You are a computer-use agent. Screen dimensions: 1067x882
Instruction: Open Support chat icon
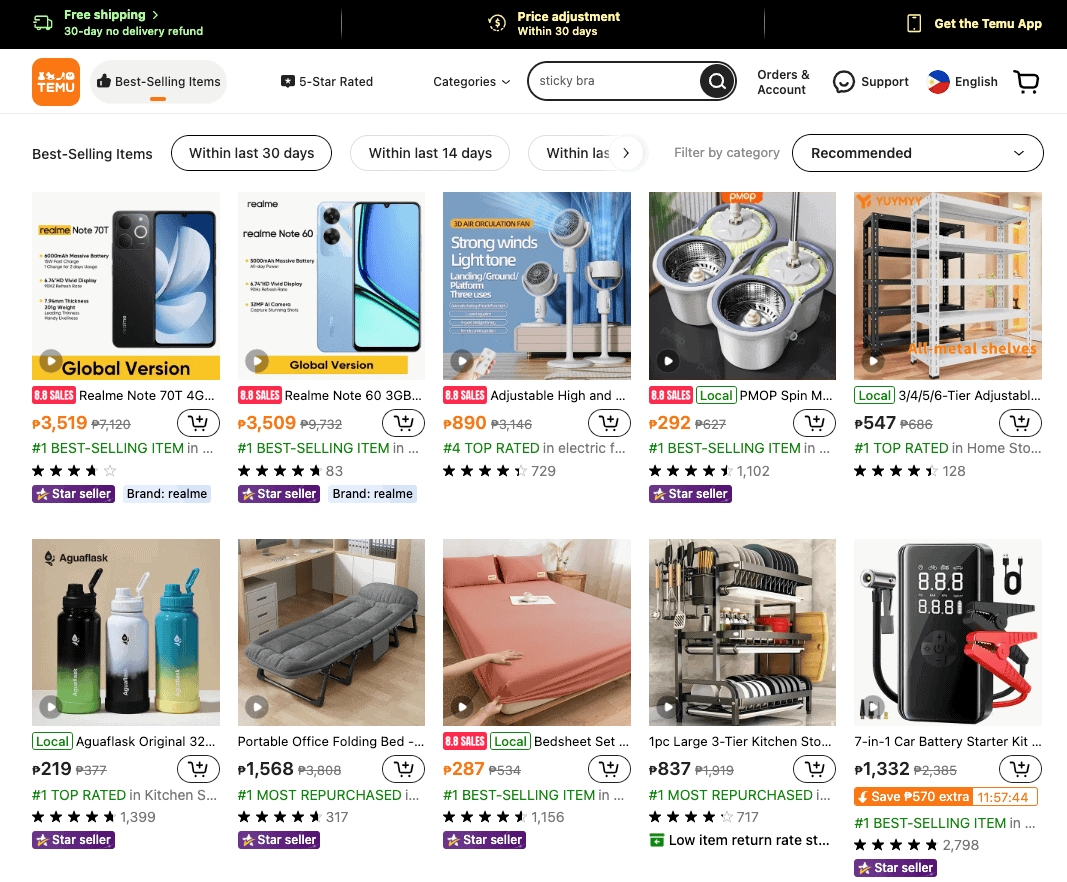point(845,81)
